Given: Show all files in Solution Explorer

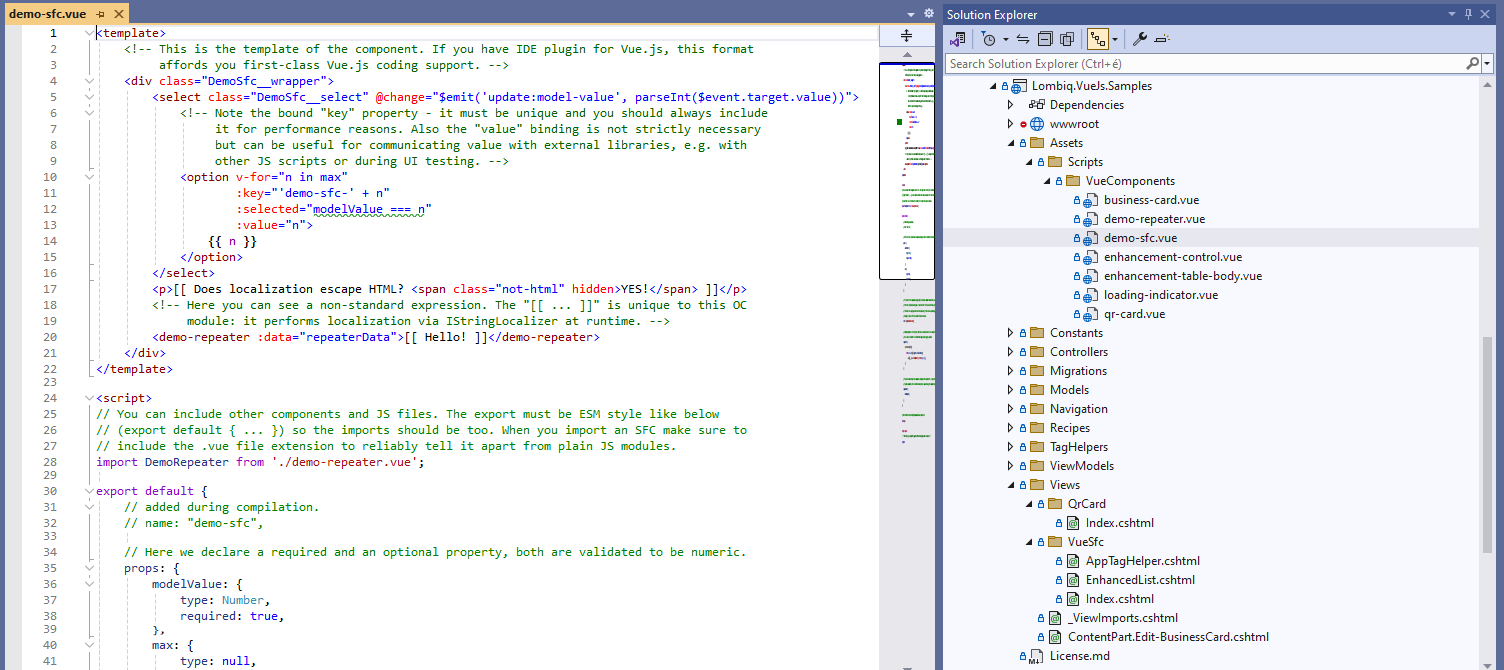Looking at the screenshot, I should click(x=1067, y=39).
